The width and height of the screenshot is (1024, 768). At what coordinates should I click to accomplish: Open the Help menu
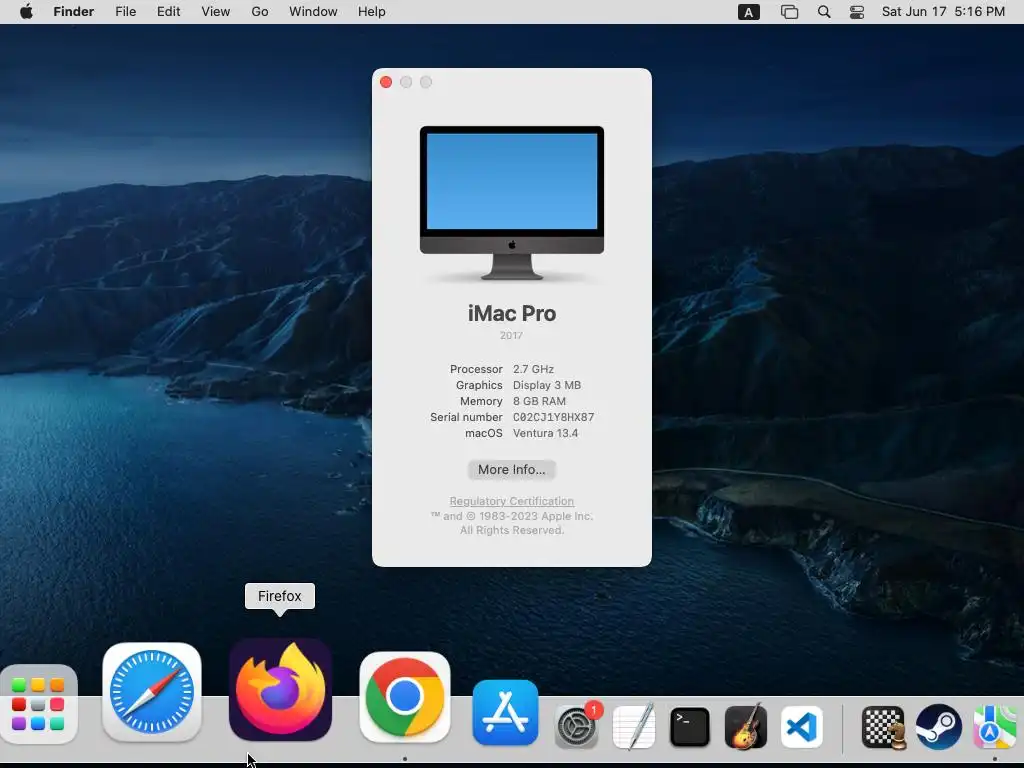[x=372, y=12]
